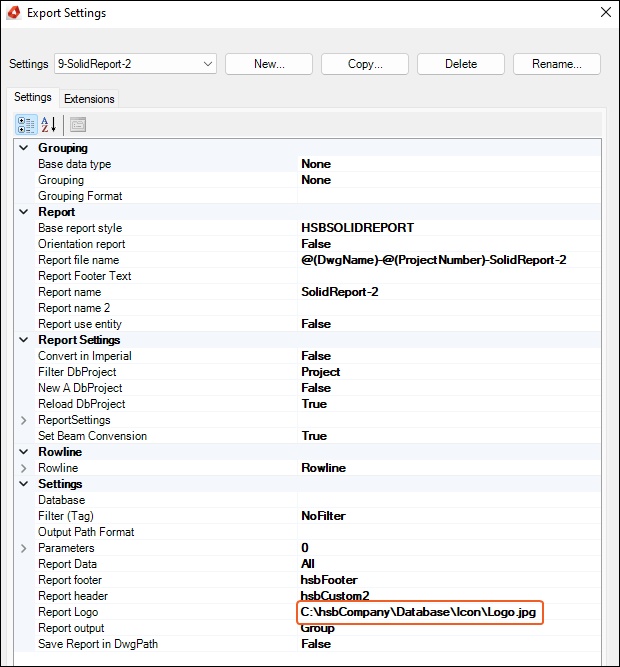Collapse the Settings category

(x=24, y=484)
